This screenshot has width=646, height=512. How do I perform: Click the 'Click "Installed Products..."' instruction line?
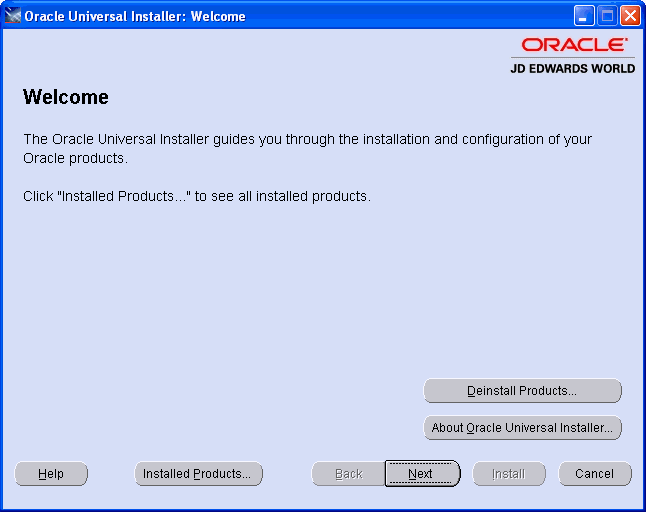pyautogui.click(x=197, y=196)
